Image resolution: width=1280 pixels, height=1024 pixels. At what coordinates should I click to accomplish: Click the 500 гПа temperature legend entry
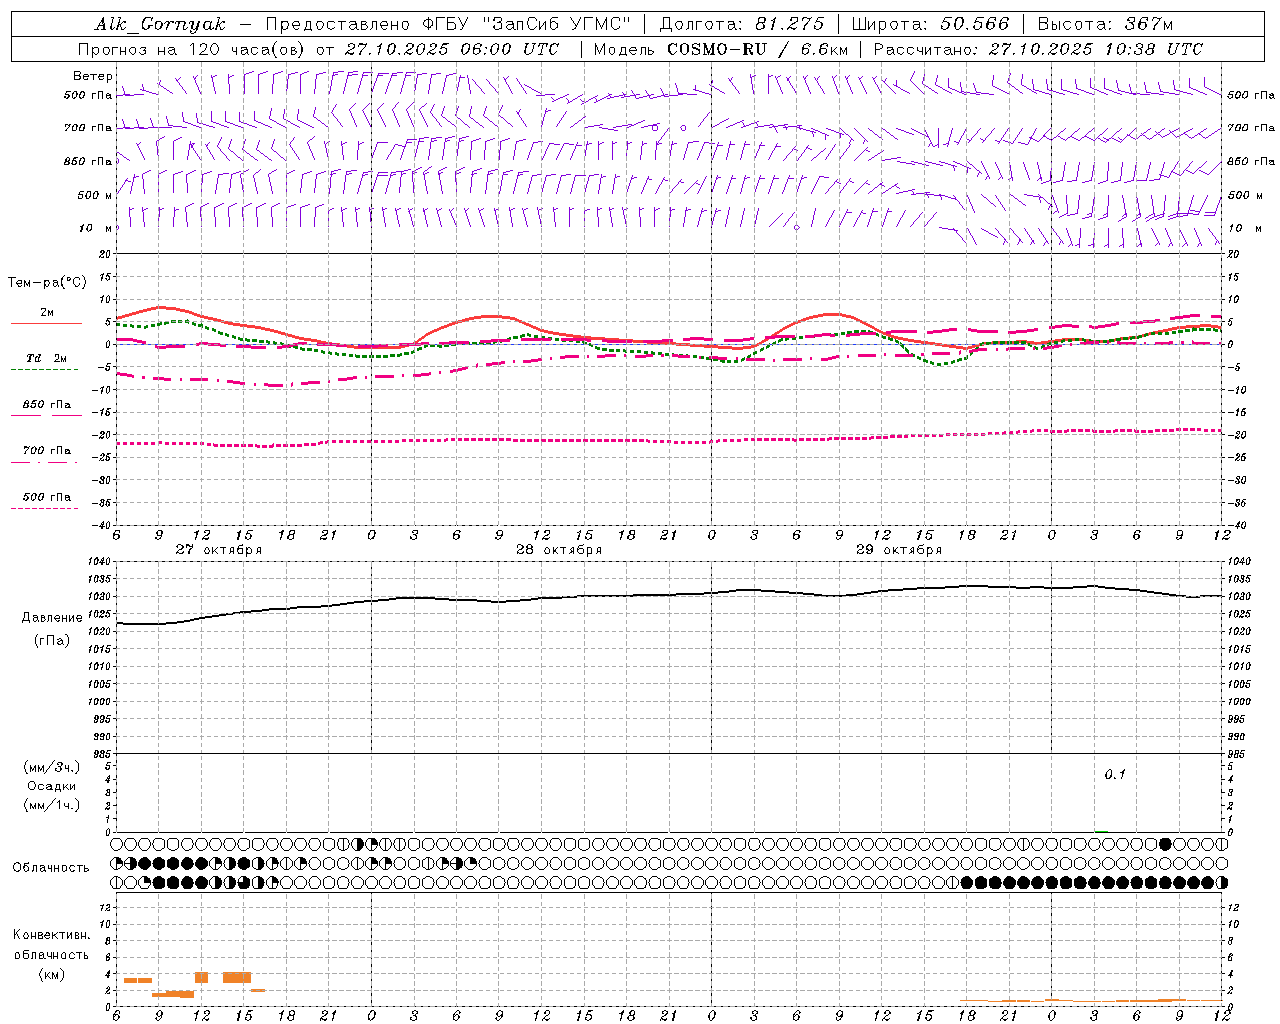(x=46, y=500)
